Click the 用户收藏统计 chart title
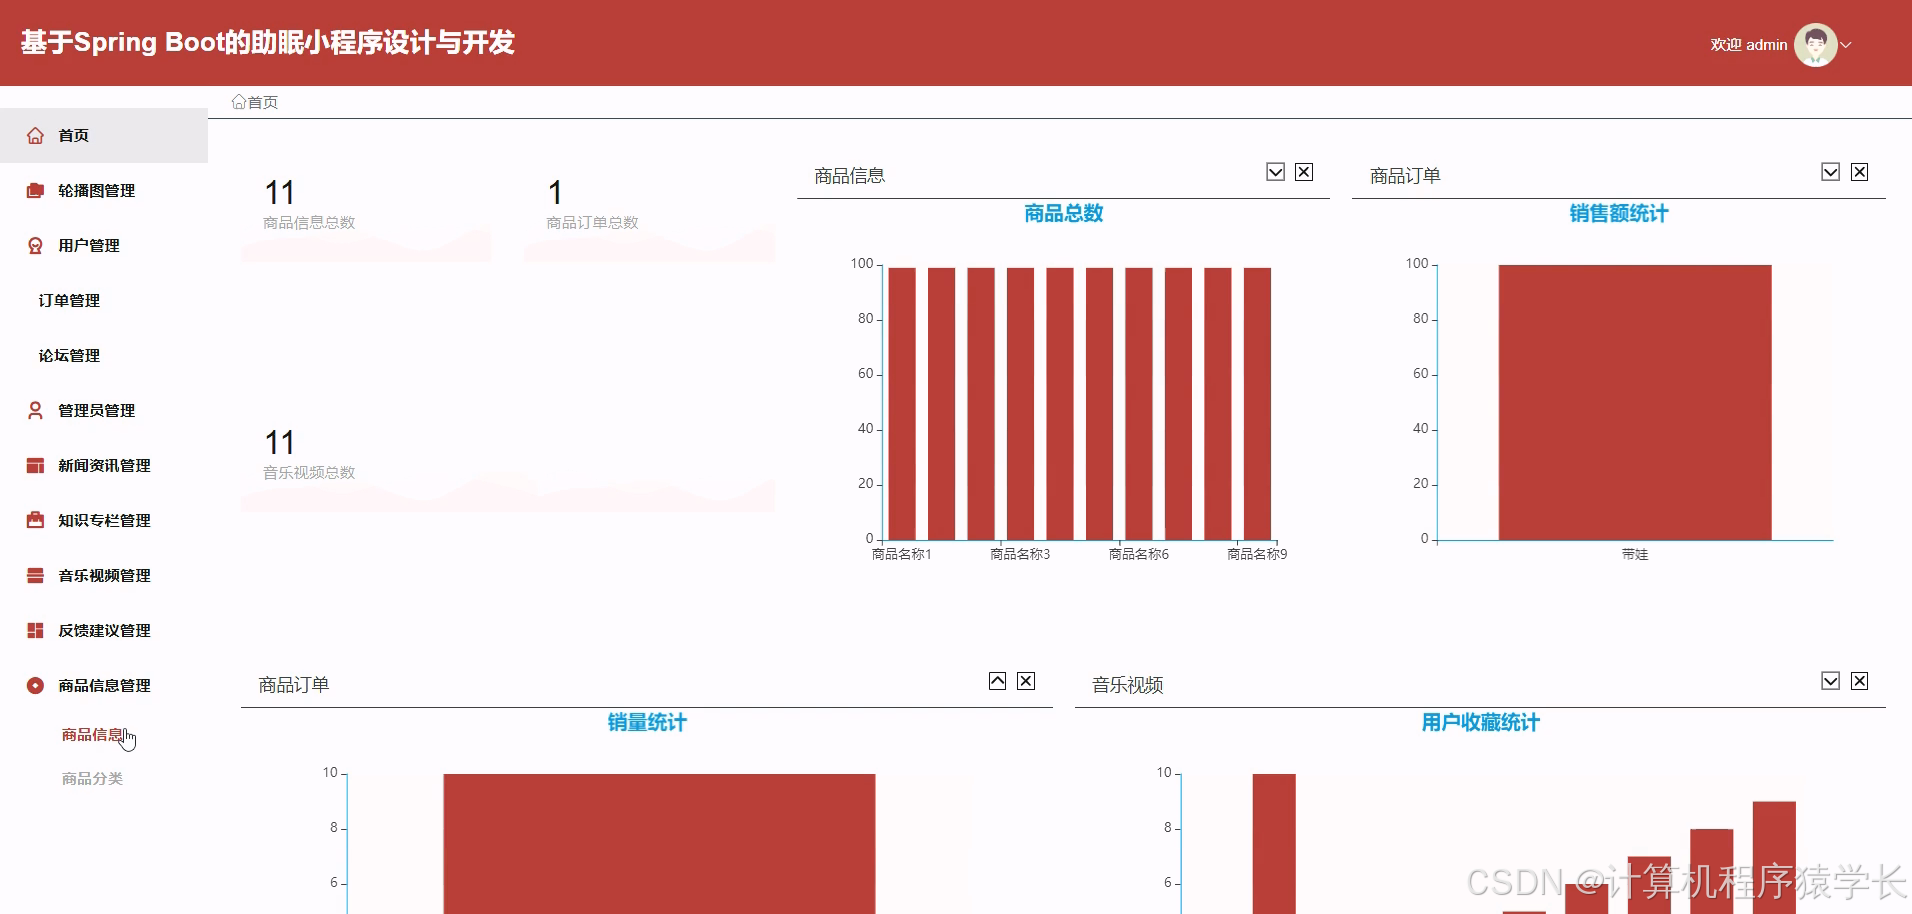 coord(1481,722)
